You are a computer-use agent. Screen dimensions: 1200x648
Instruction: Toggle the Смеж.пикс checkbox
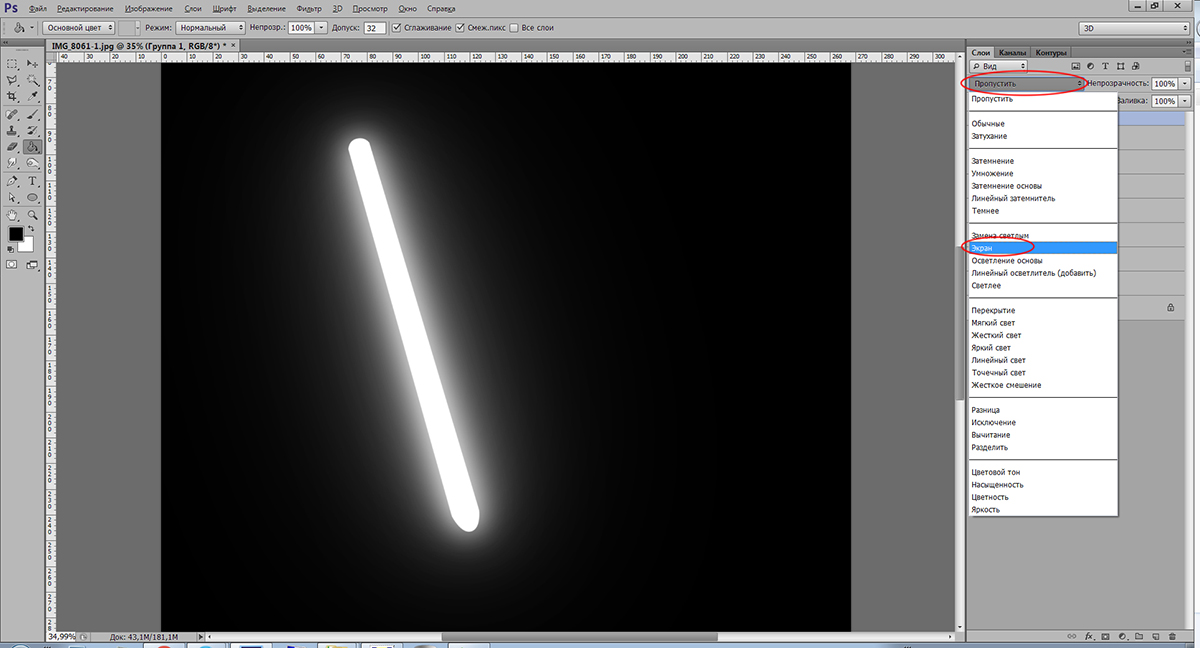(x=460, y=28)
